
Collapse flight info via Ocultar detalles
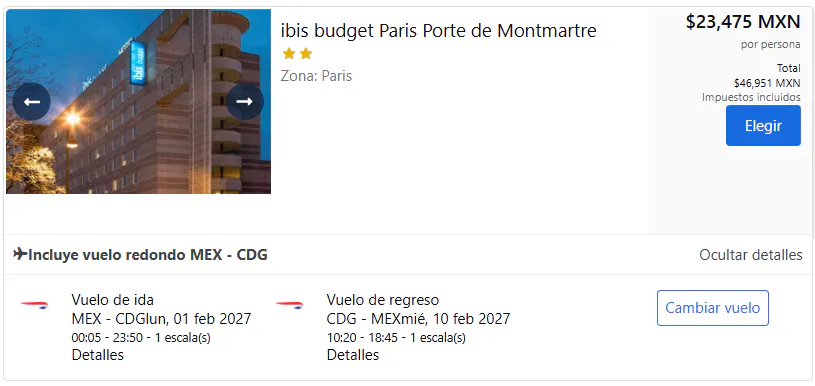pos(751,255)
